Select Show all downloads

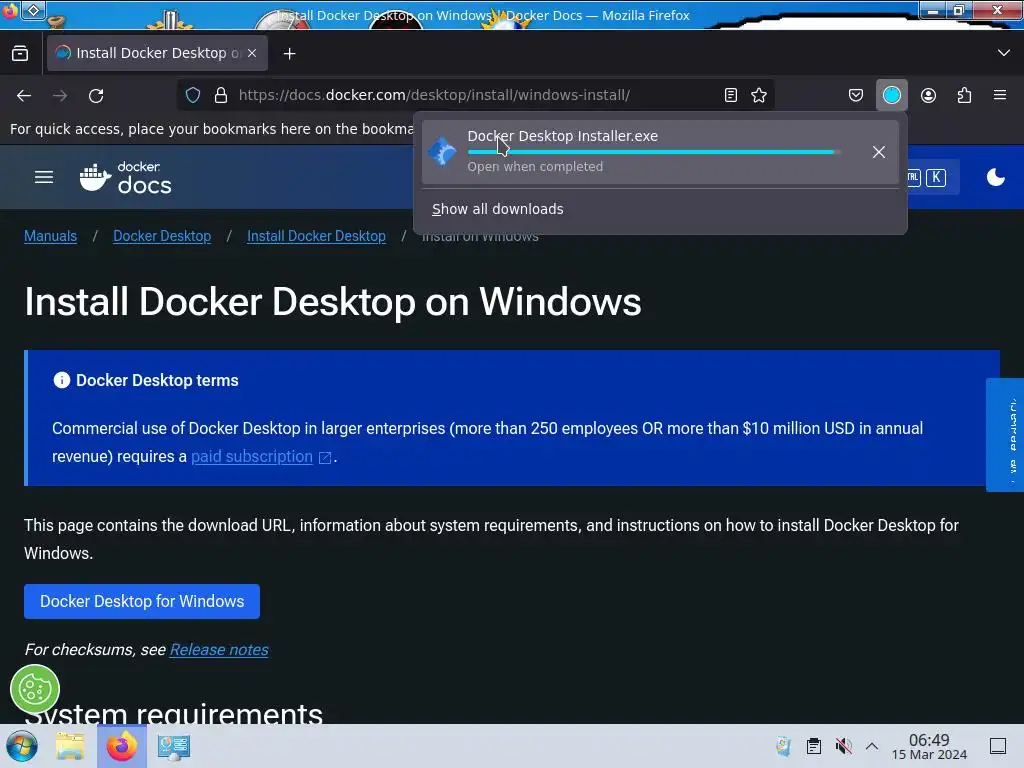pyautogui.click(x=498, y=209)
